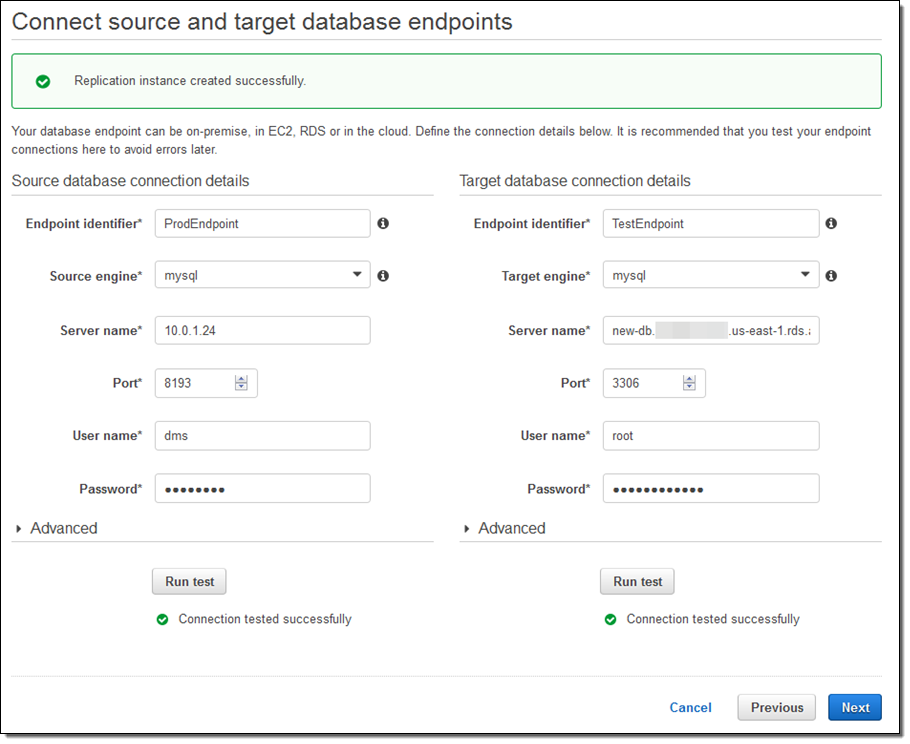Increment the target Port 3306 stepper
The width and height of the screenshot is (910, 744).
pyautogui.click(x=689, y=379)
